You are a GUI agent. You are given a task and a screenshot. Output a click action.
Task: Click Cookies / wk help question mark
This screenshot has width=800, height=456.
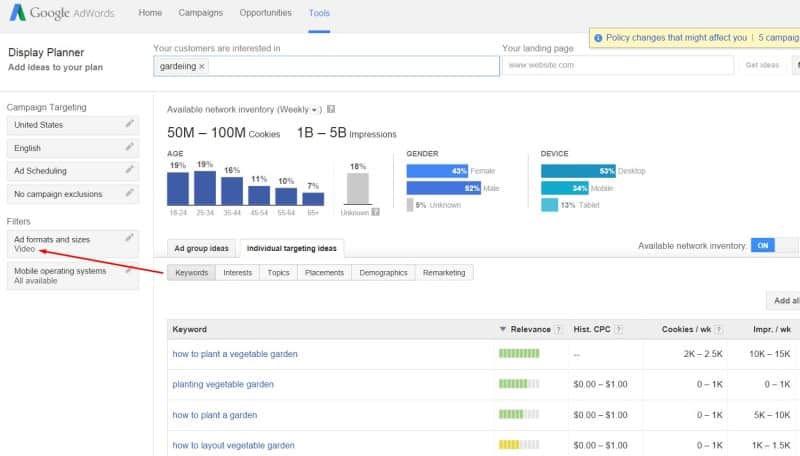click(718, 330)
